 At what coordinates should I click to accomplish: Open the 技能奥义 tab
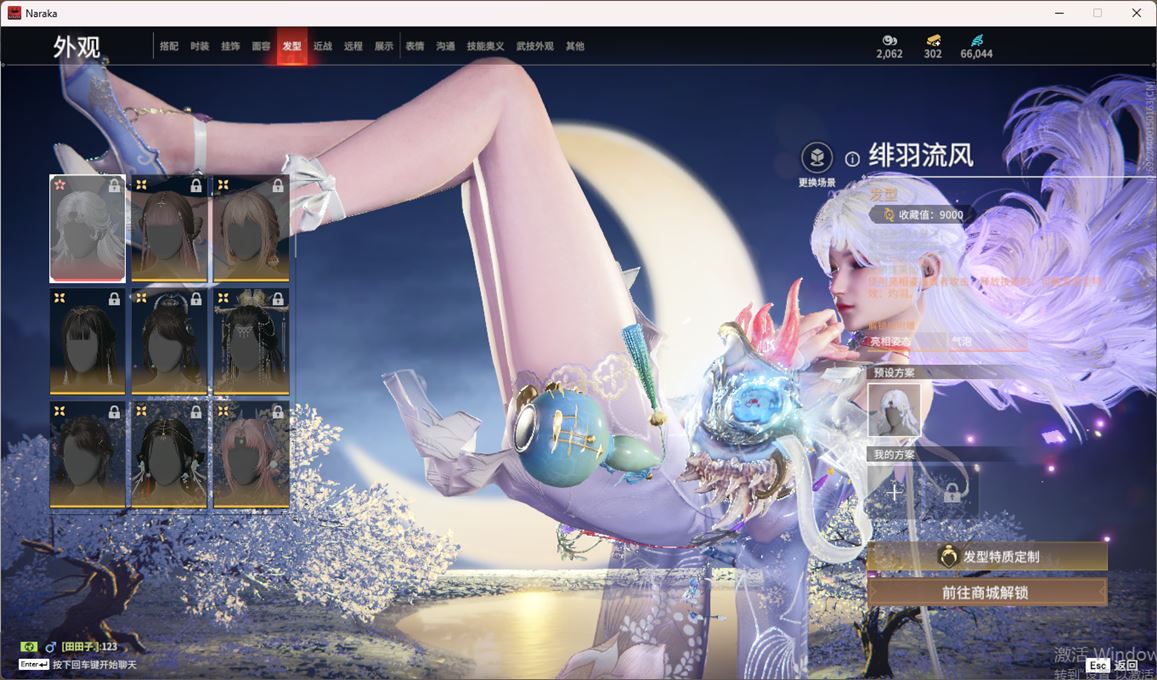coord(486,46)
